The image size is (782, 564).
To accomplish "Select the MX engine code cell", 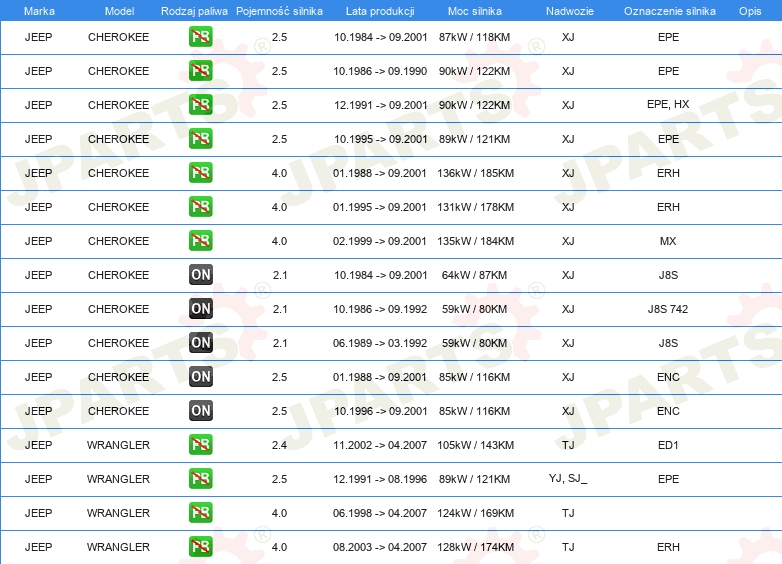I will (x=668, y=241).
